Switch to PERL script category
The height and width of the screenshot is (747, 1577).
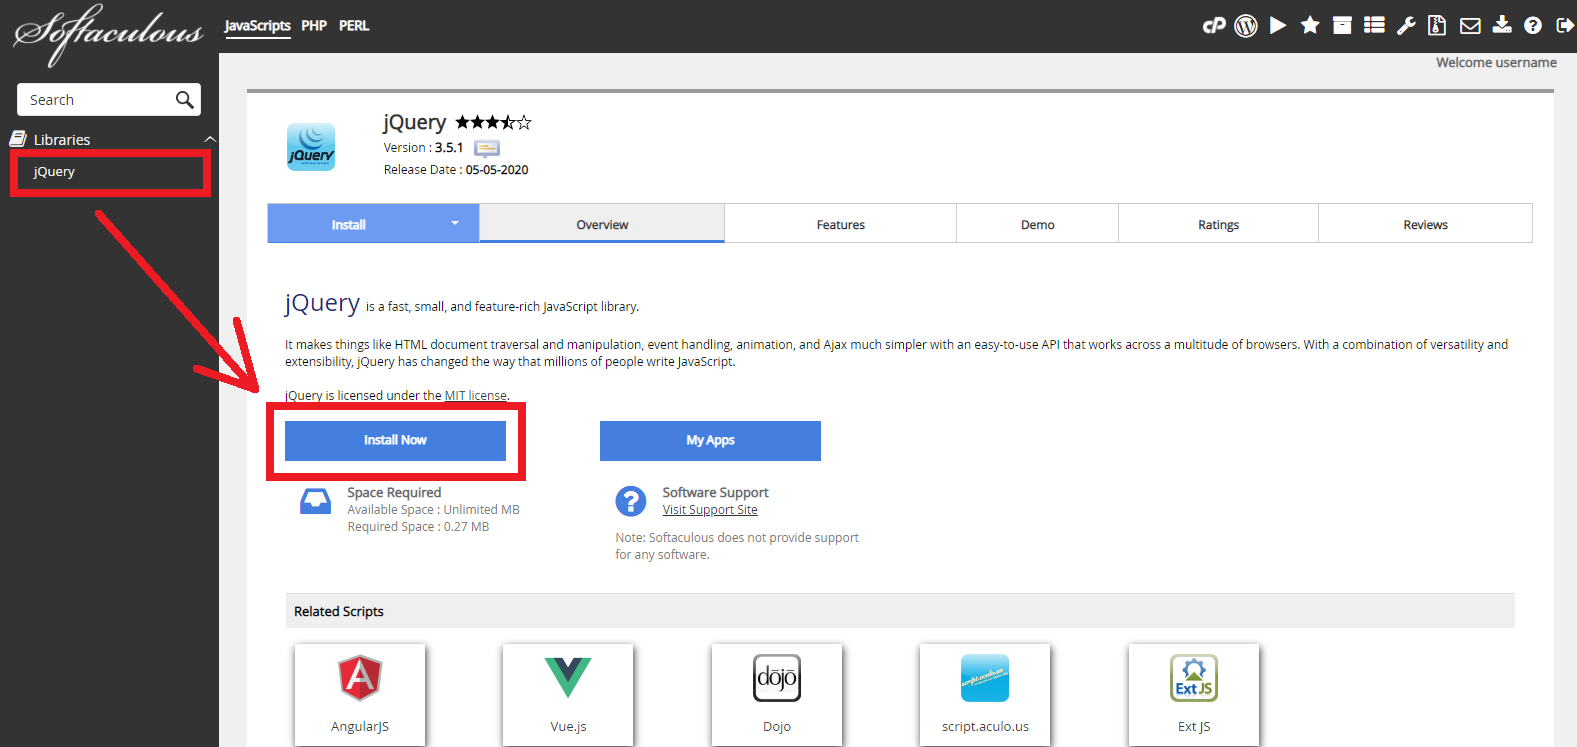pyautogui.click(x=354, y=26)
